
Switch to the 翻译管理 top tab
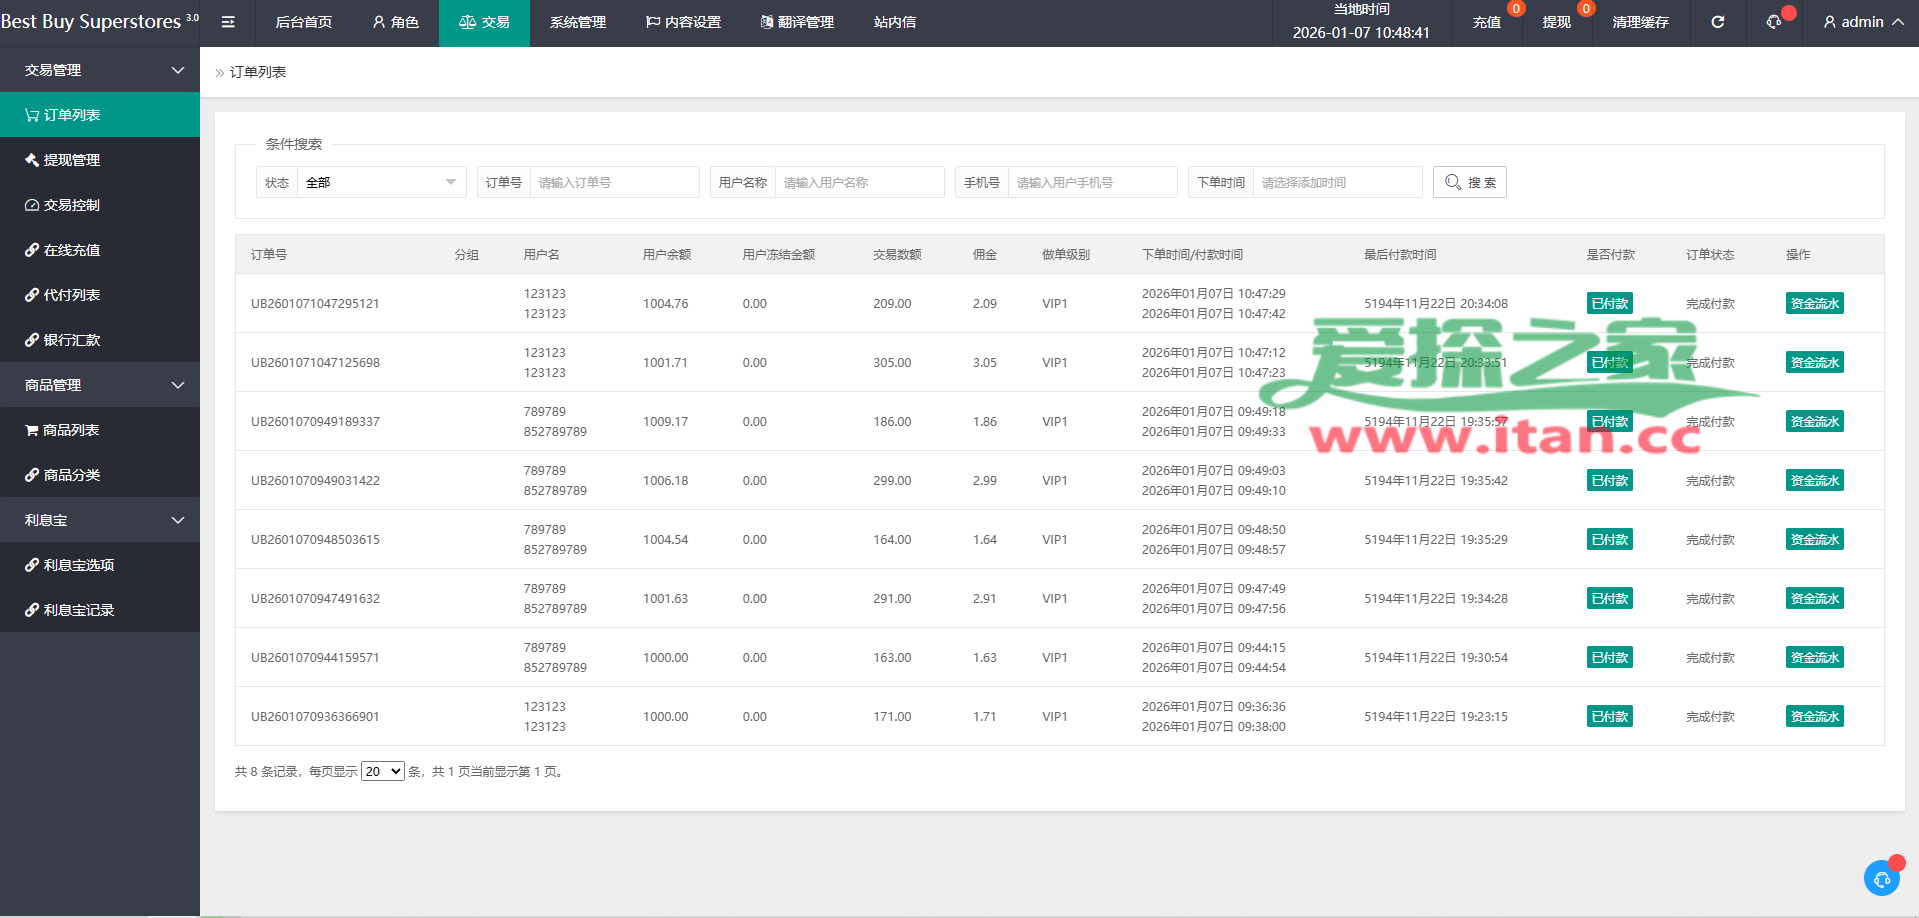[x=796, y=22]
